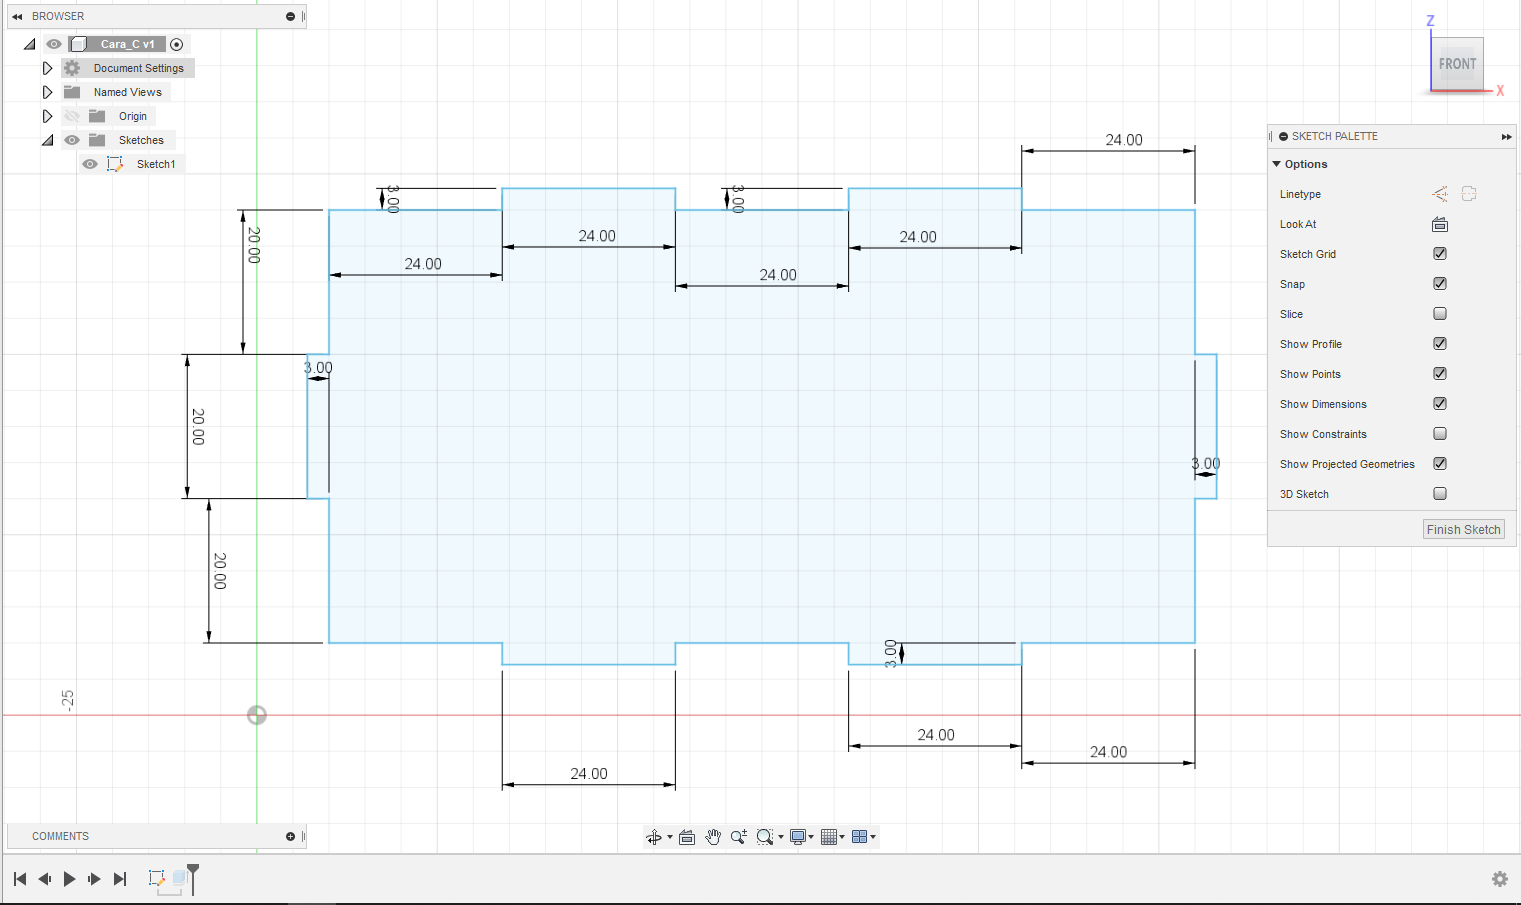The image size is (1521, 905).
Task: Expand Sketch Palette with double-arrow icon
Action: tap(1506, 136)
